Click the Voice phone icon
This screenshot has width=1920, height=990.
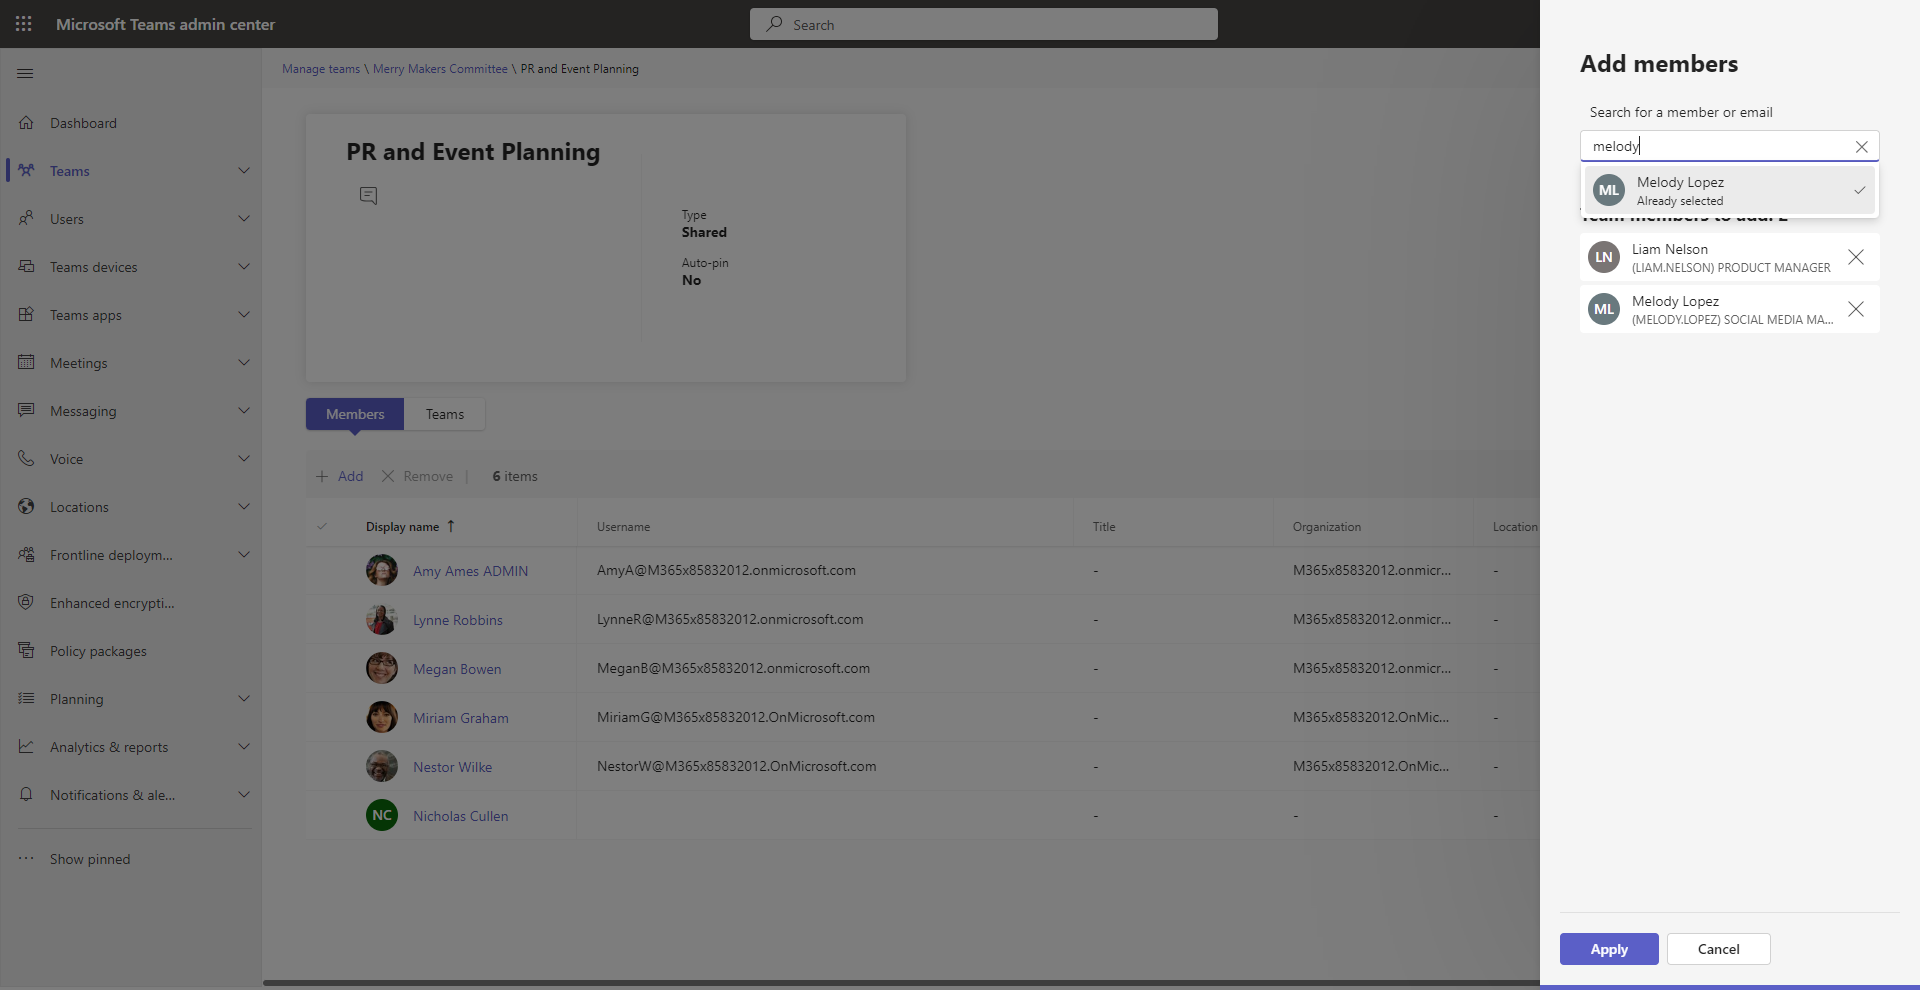click(x=27, y=458)
